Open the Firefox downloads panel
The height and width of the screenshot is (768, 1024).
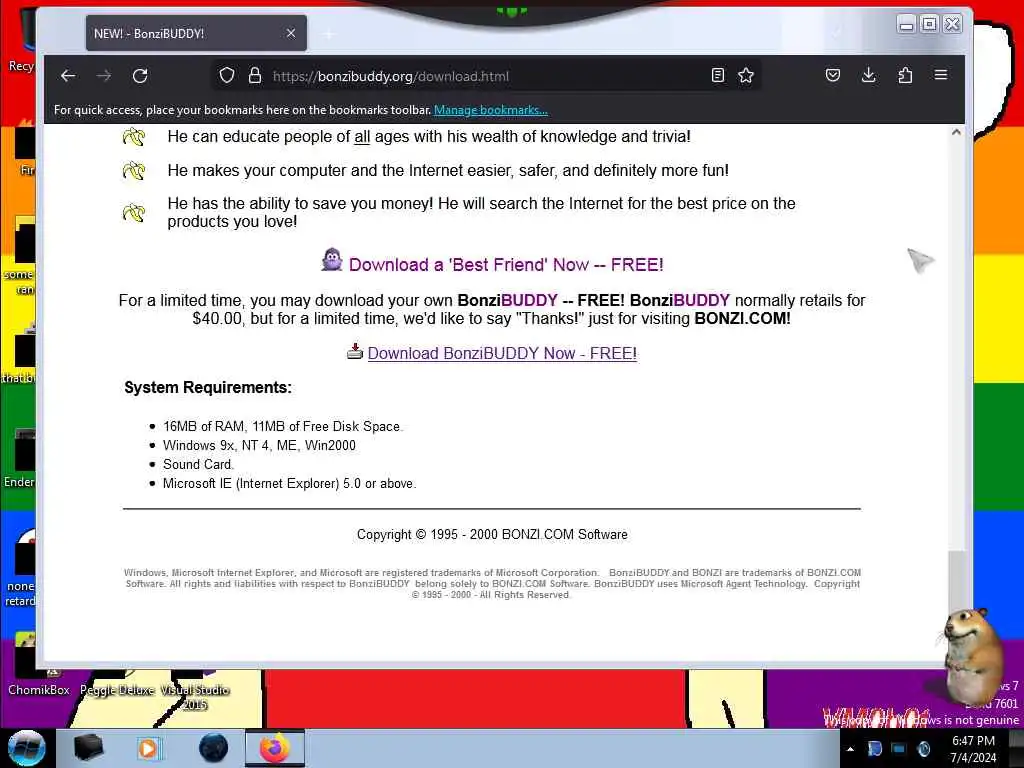point(869,75)
